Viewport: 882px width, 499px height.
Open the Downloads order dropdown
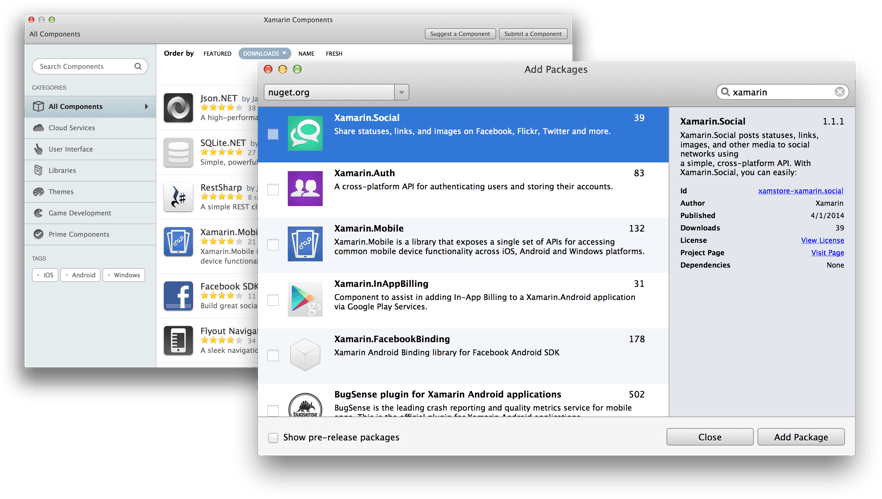(x=265, y=54)
